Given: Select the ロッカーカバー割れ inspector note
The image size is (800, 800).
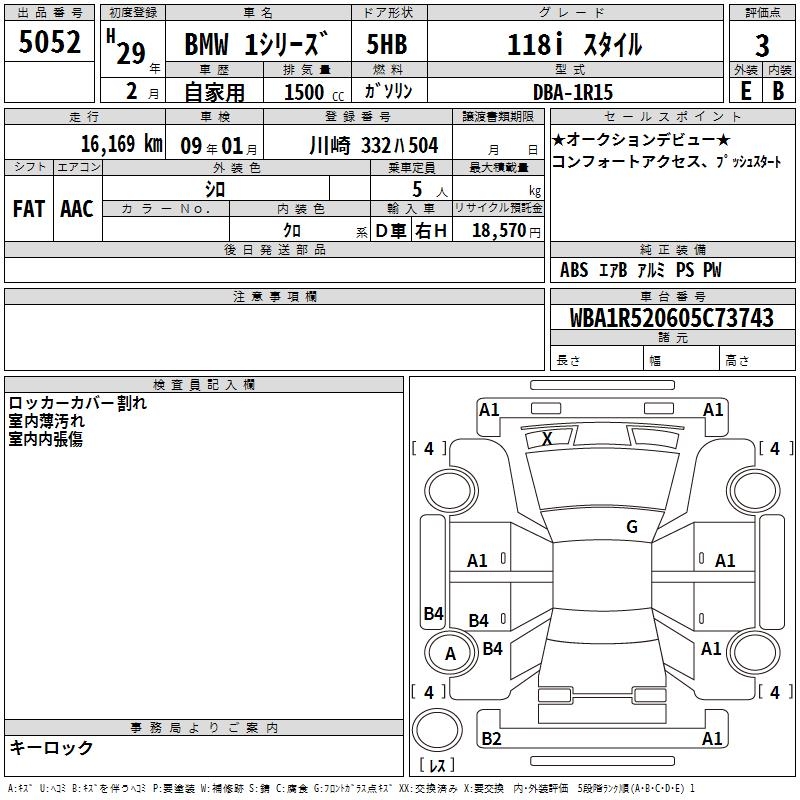Looking at the screenshot, I should [77, 403].
